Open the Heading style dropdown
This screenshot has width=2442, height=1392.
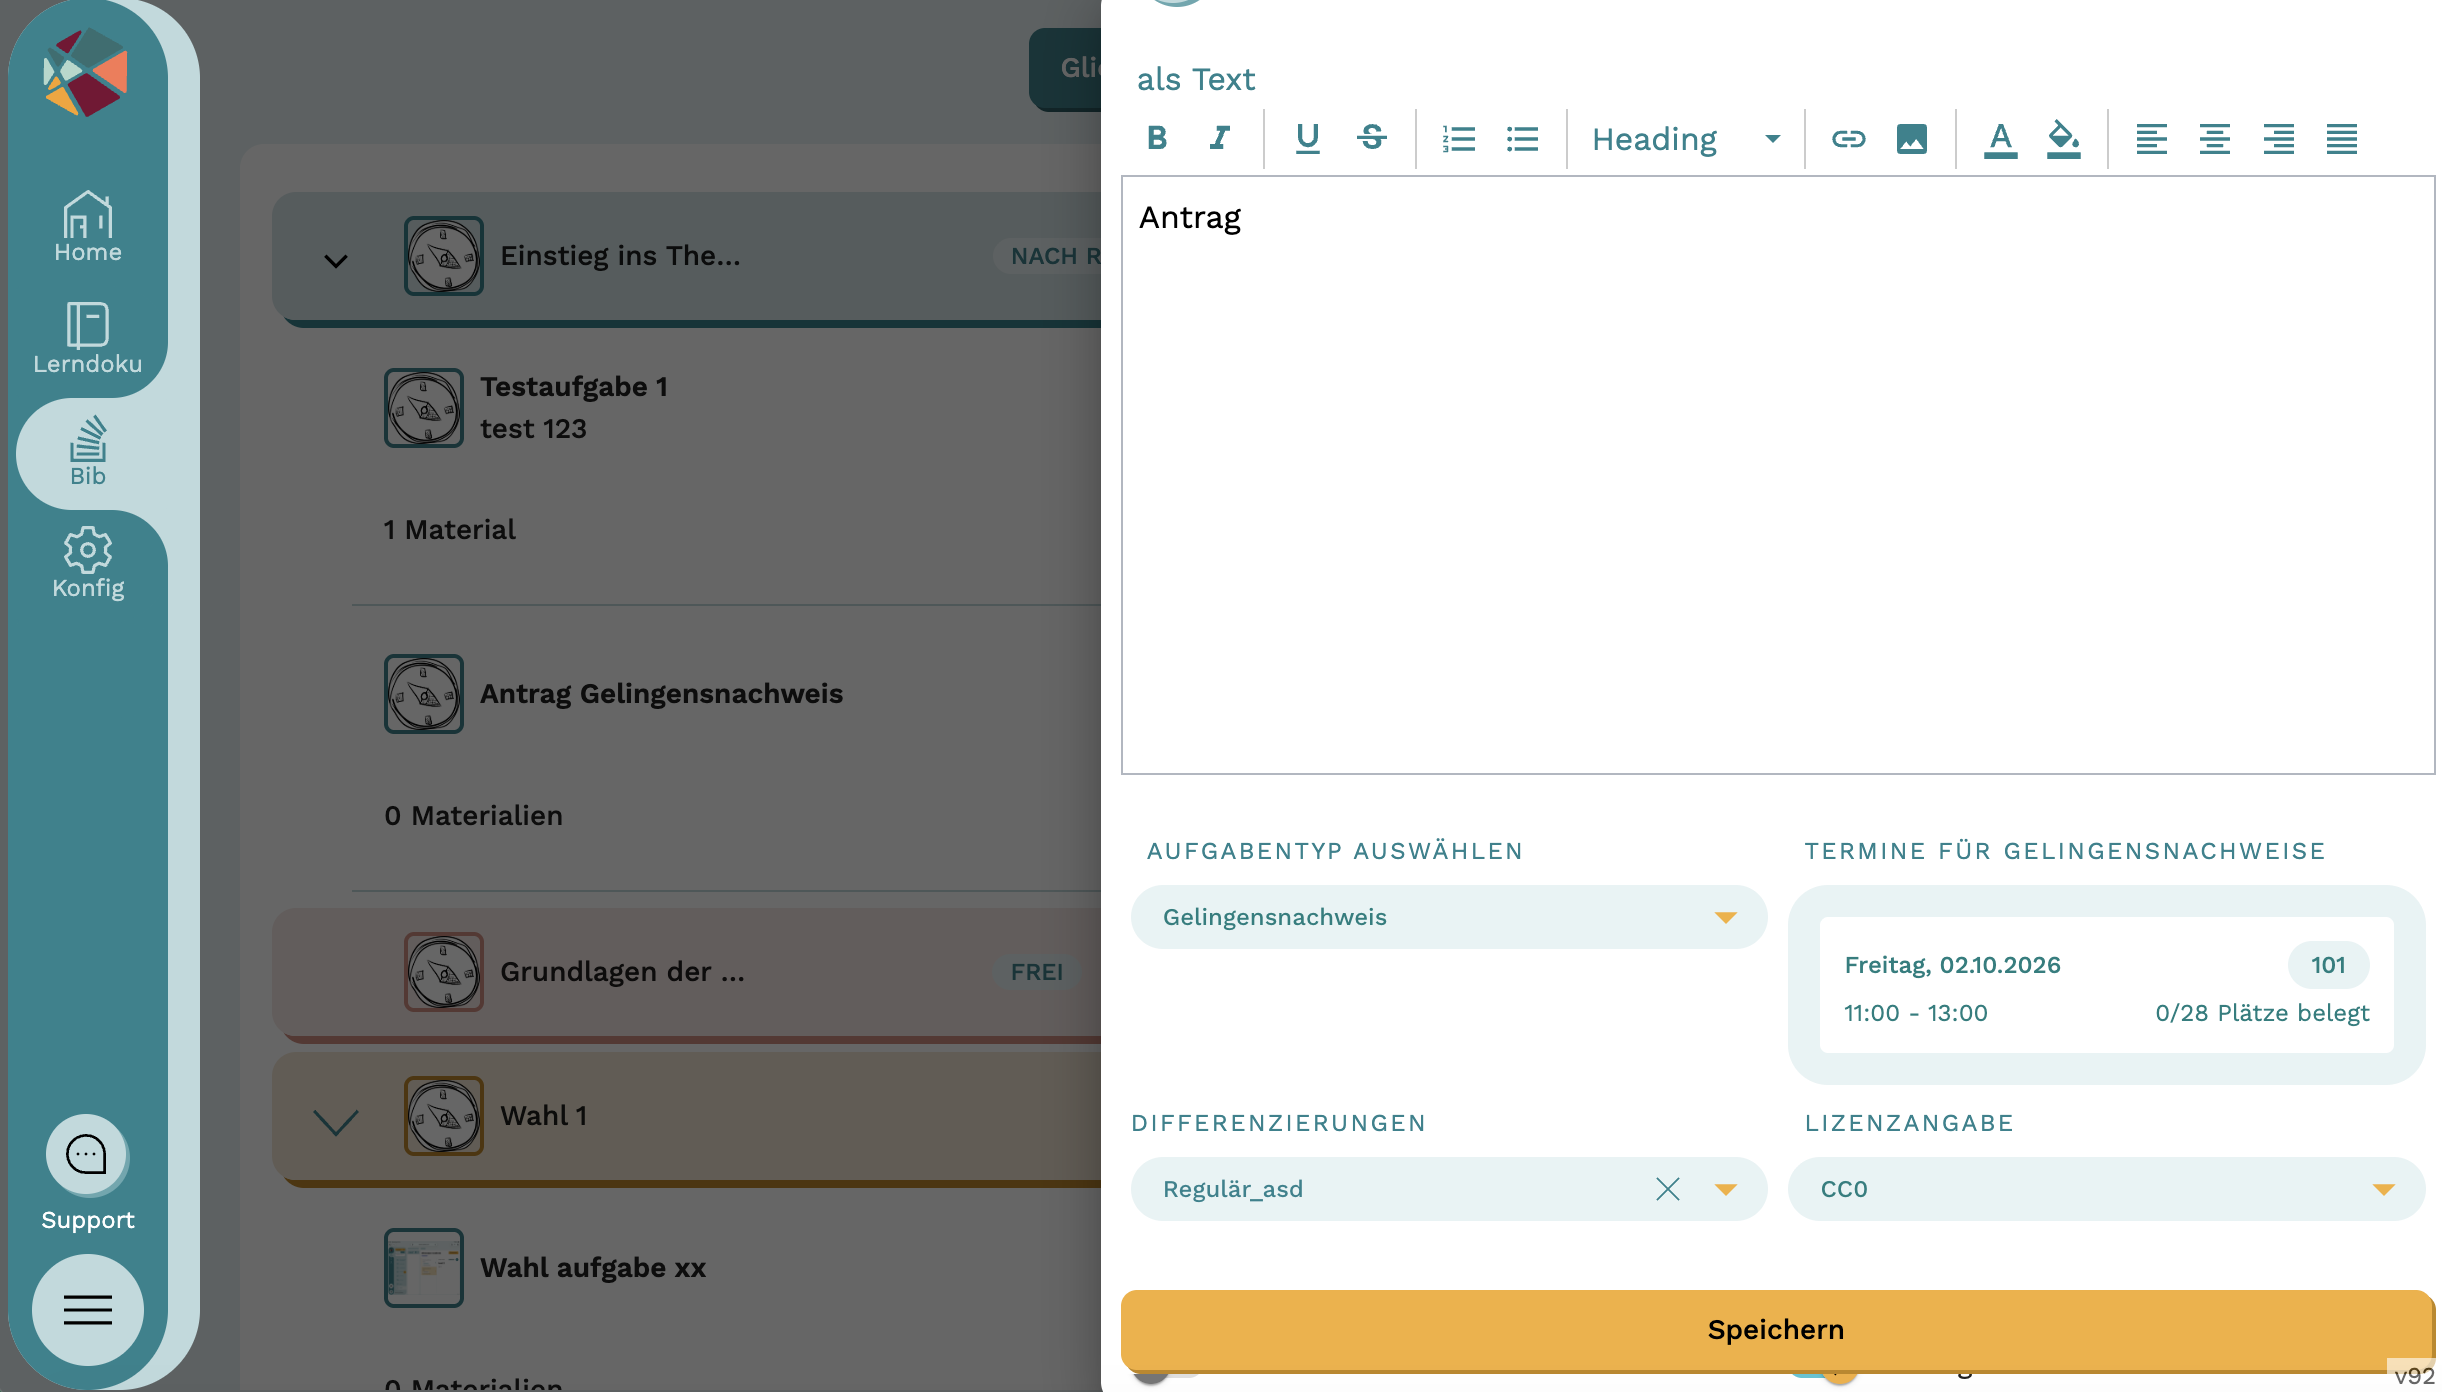pos(1686,139)
